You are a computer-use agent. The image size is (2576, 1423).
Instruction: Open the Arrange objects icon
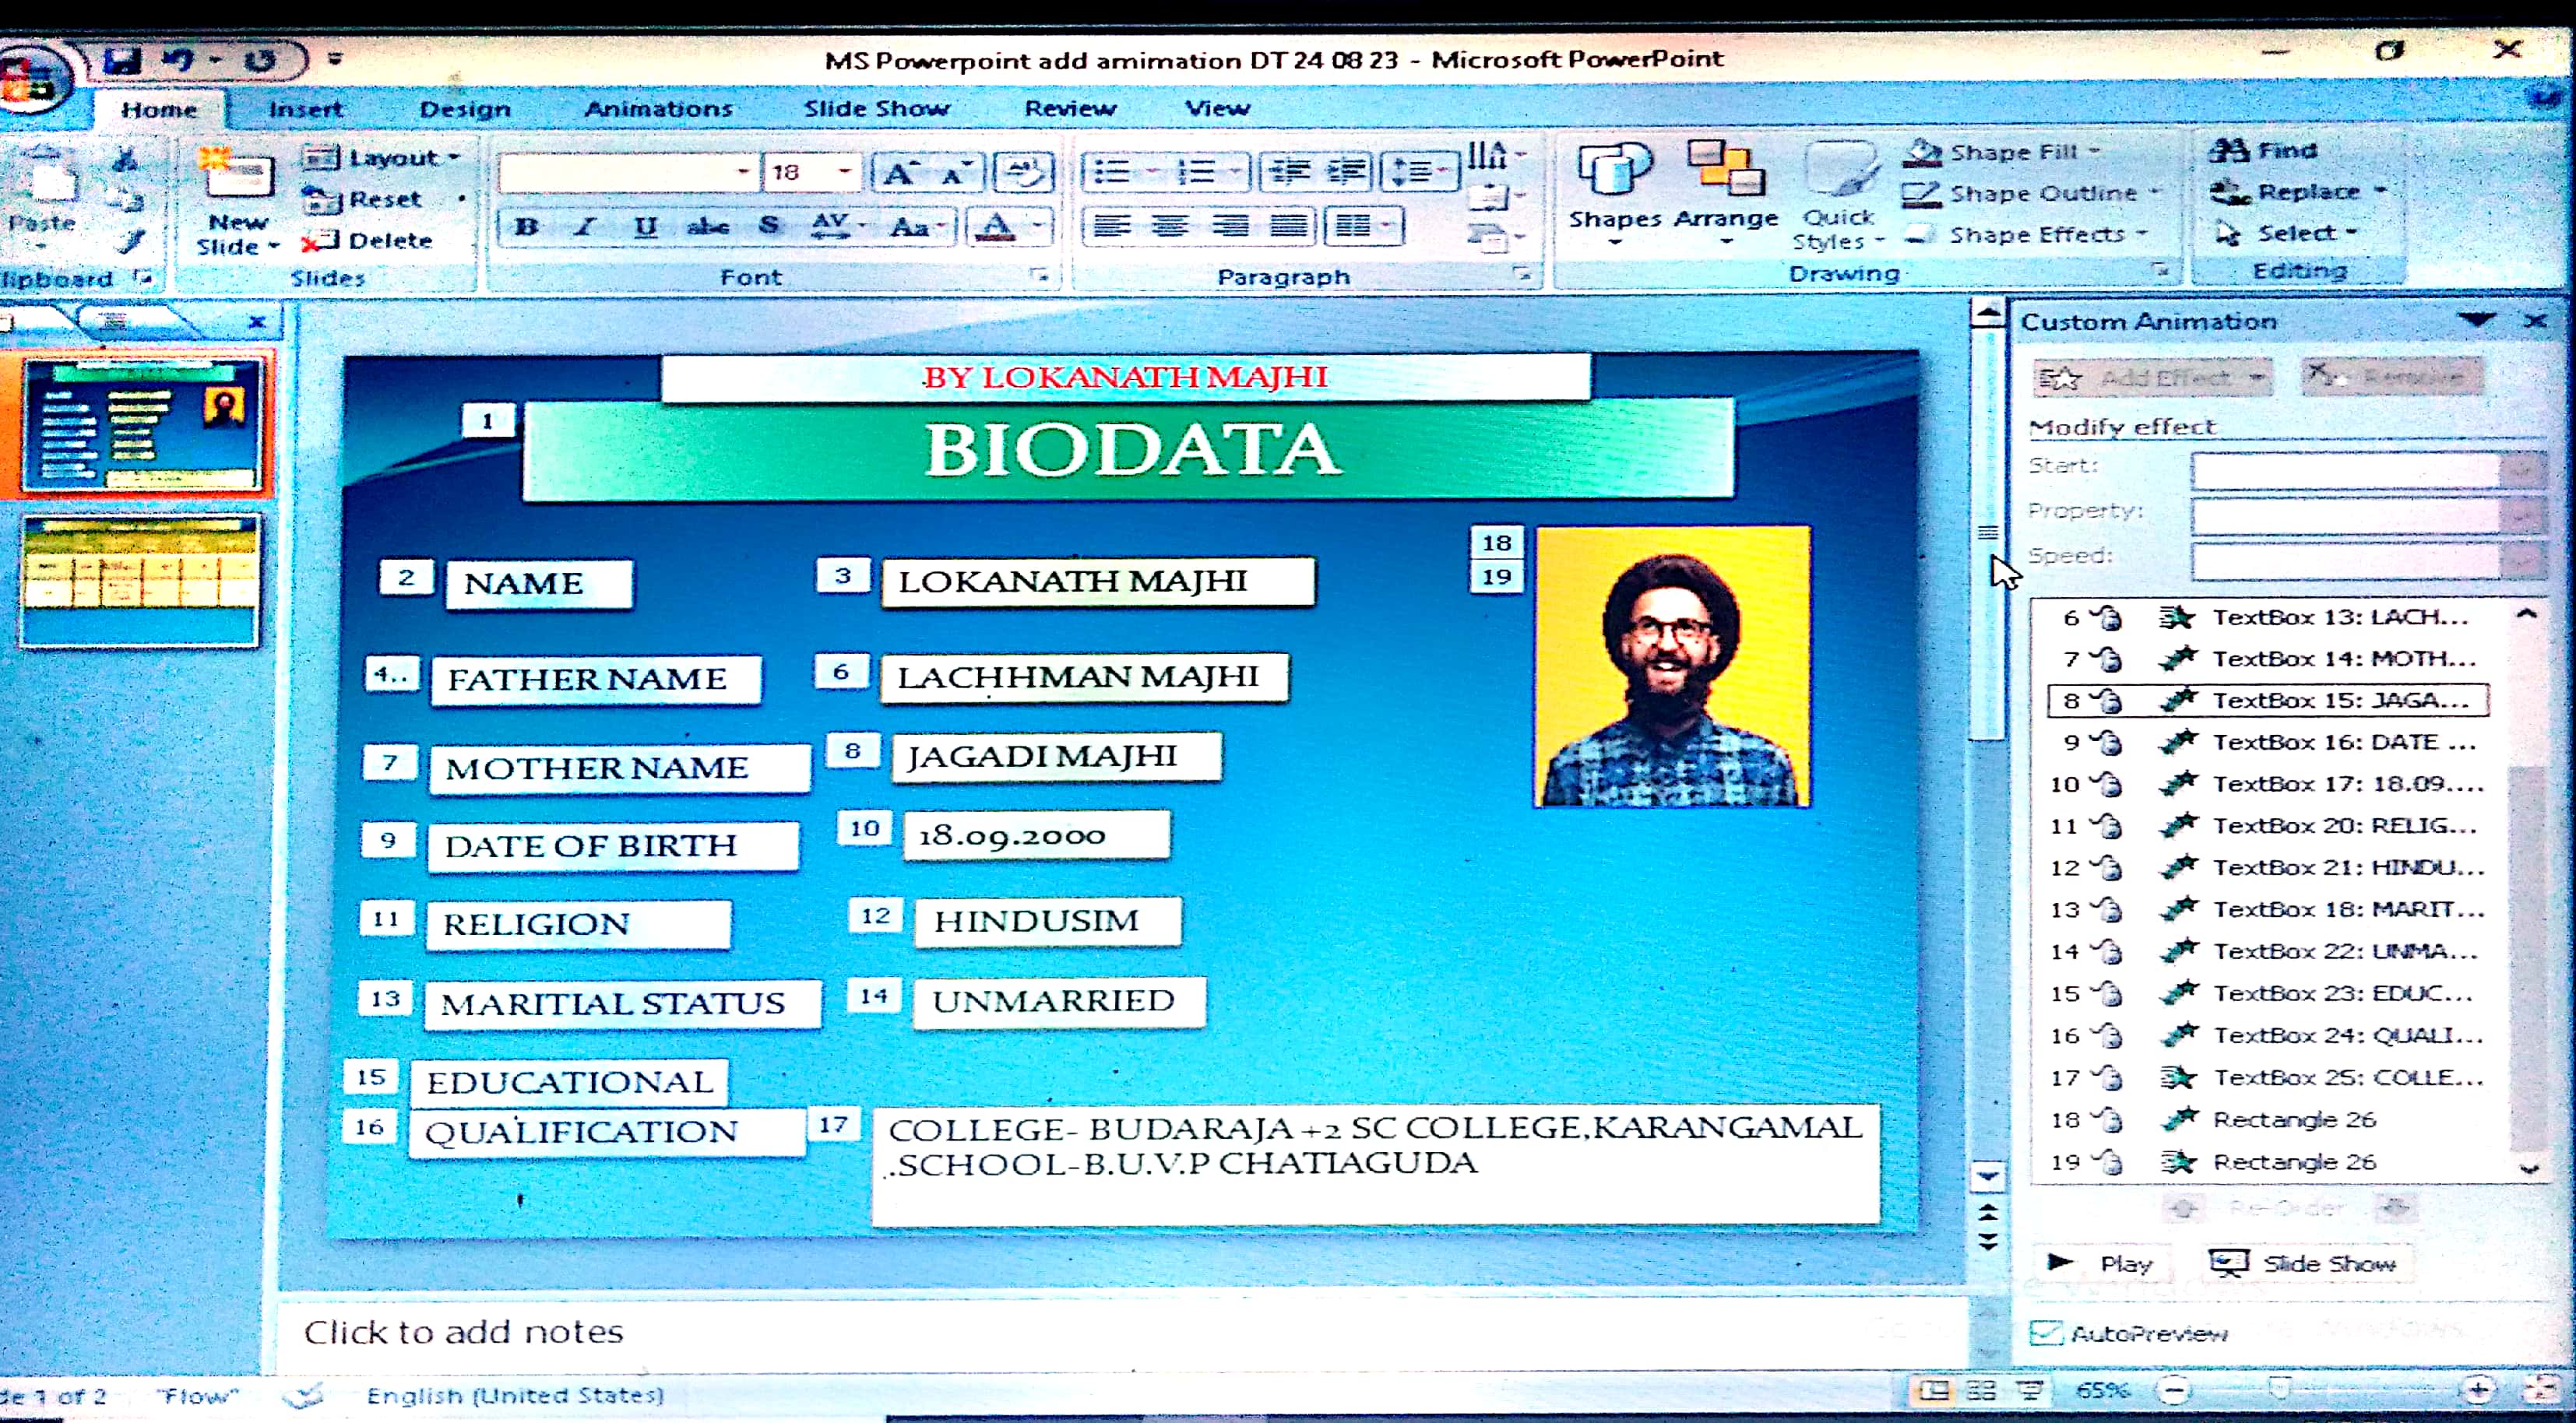[x=1725, y=170]
